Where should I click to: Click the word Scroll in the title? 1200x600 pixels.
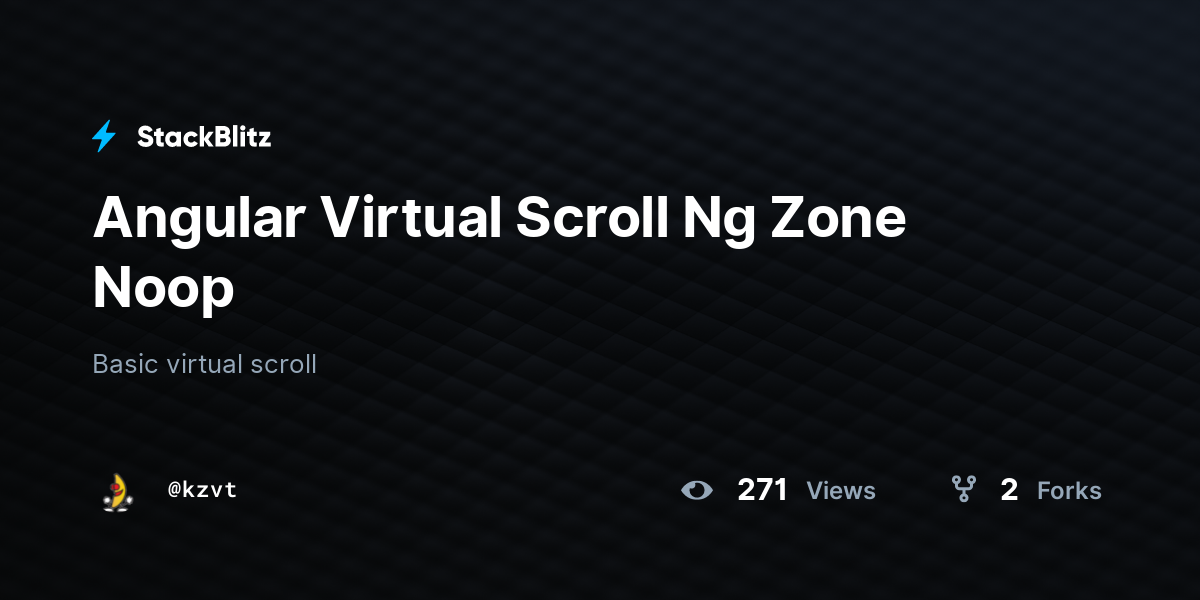click(592, 217)
